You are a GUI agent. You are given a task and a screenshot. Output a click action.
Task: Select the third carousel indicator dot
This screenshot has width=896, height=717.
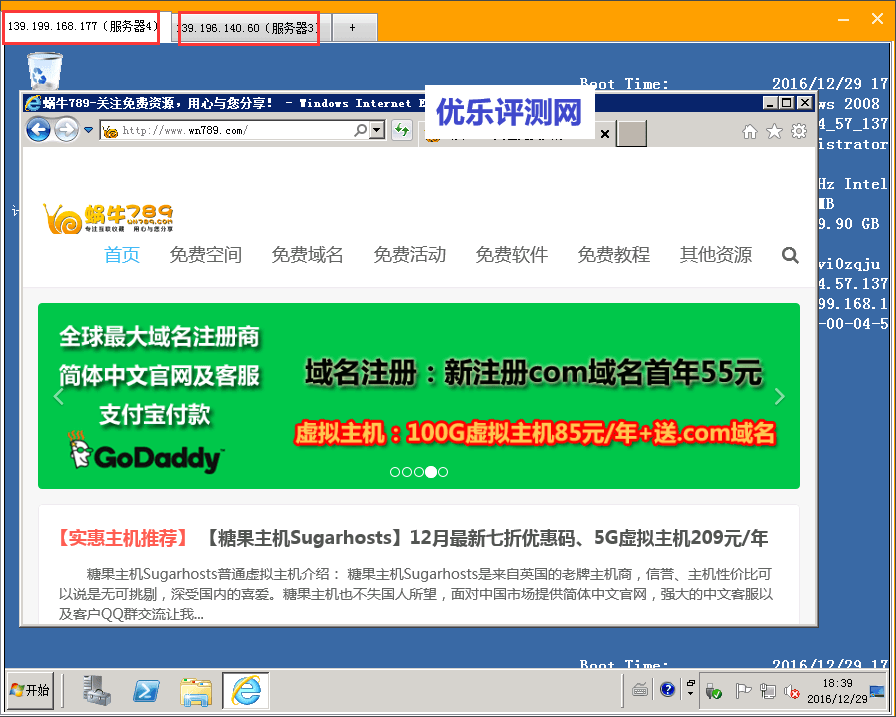pyautogui.click(x=419, y=472)
